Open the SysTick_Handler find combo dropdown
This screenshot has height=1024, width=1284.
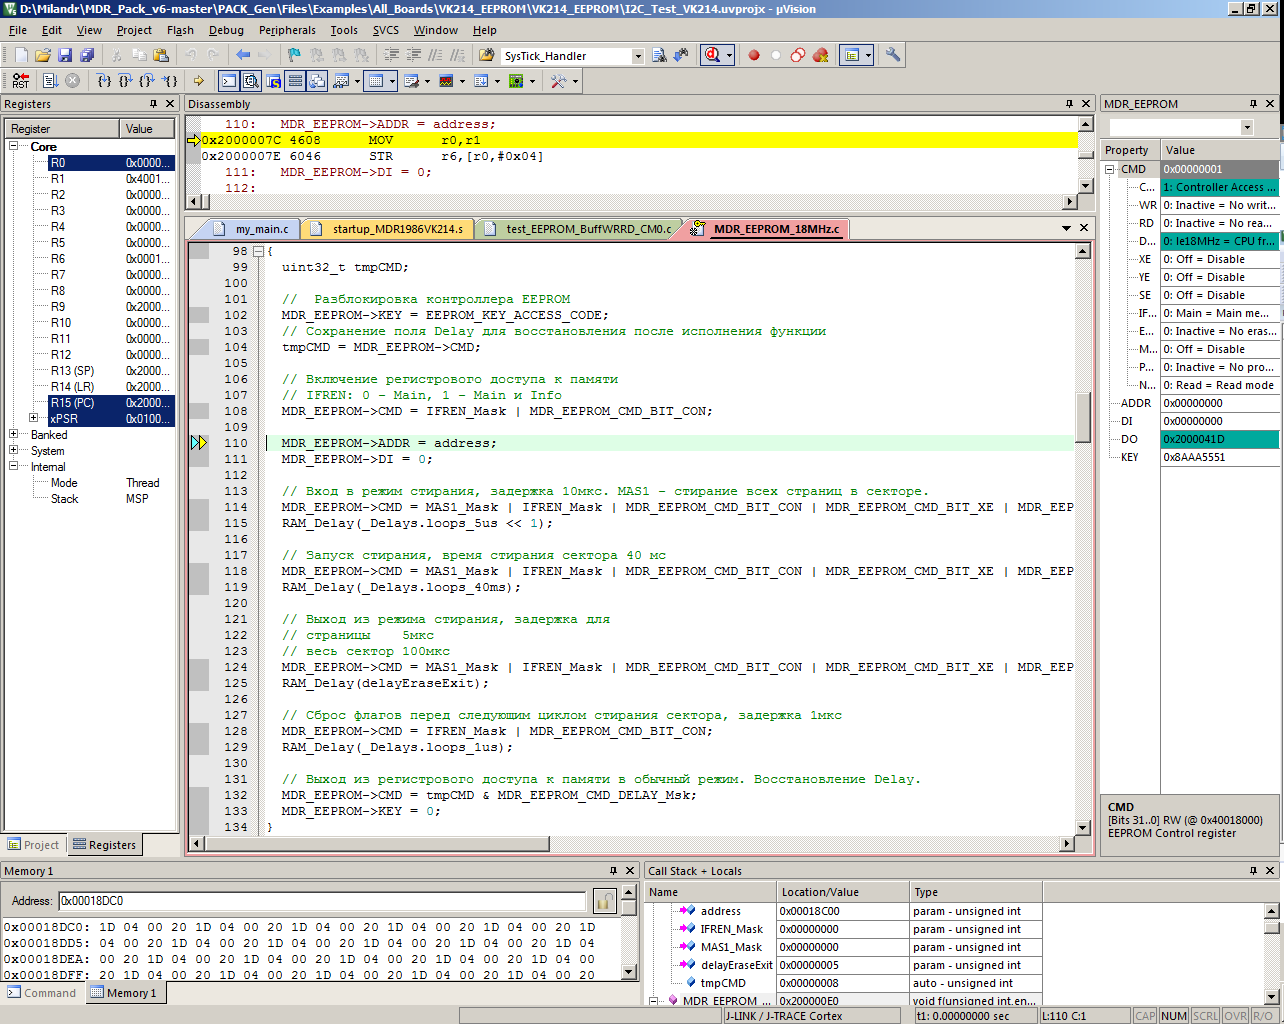point(638,56)
